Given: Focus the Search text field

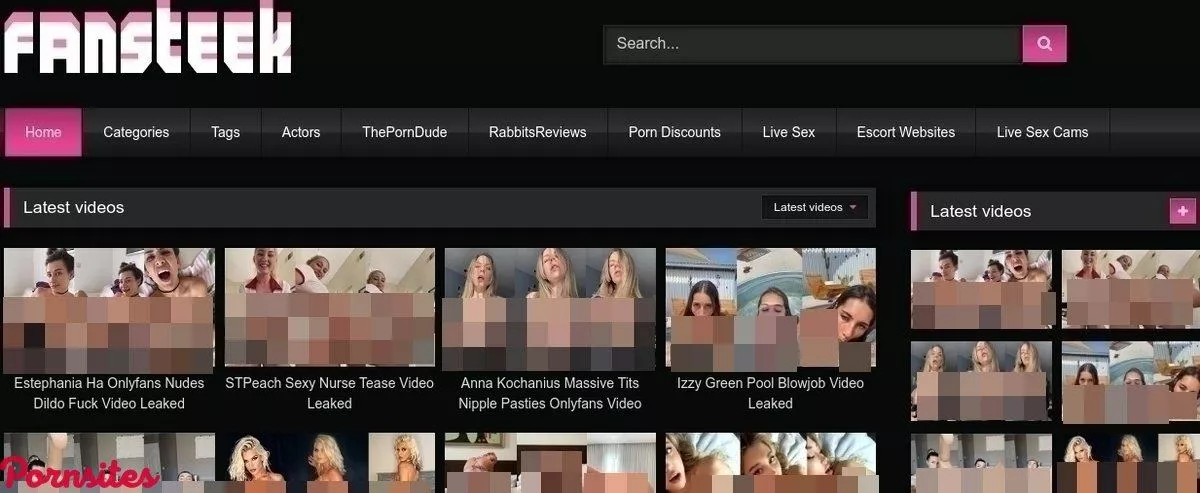Looking at the screenshot, I should 812,44.
